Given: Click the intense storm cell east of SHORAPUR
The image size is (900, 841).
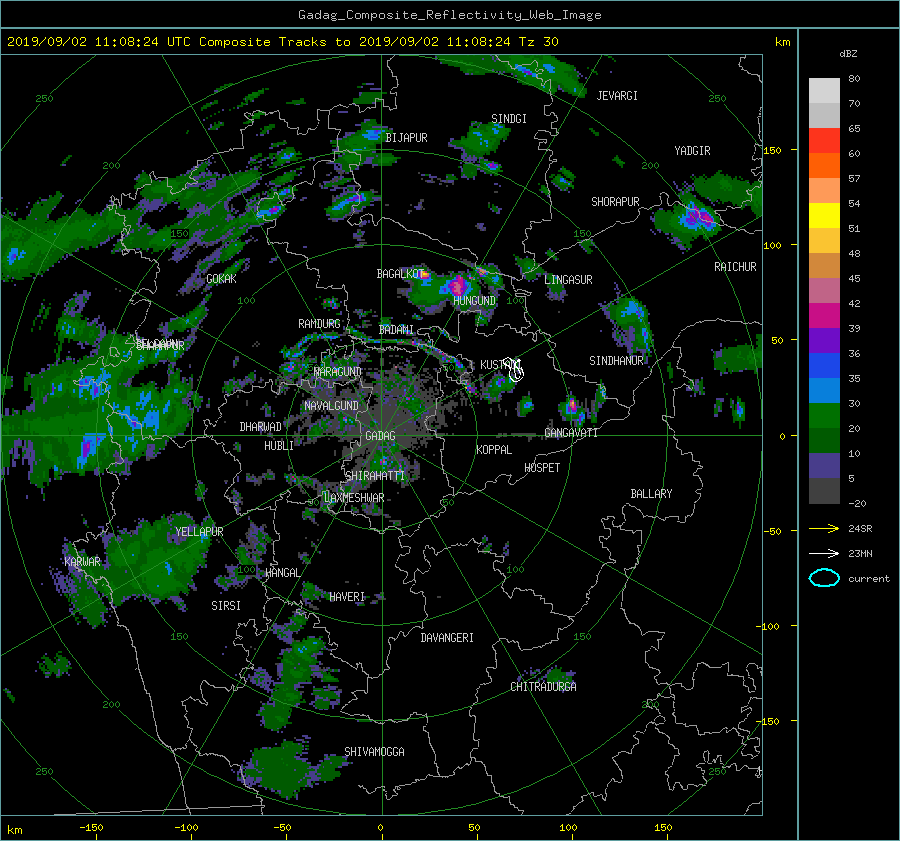Looking at the screenshot, I should click(x=696, y=217).
